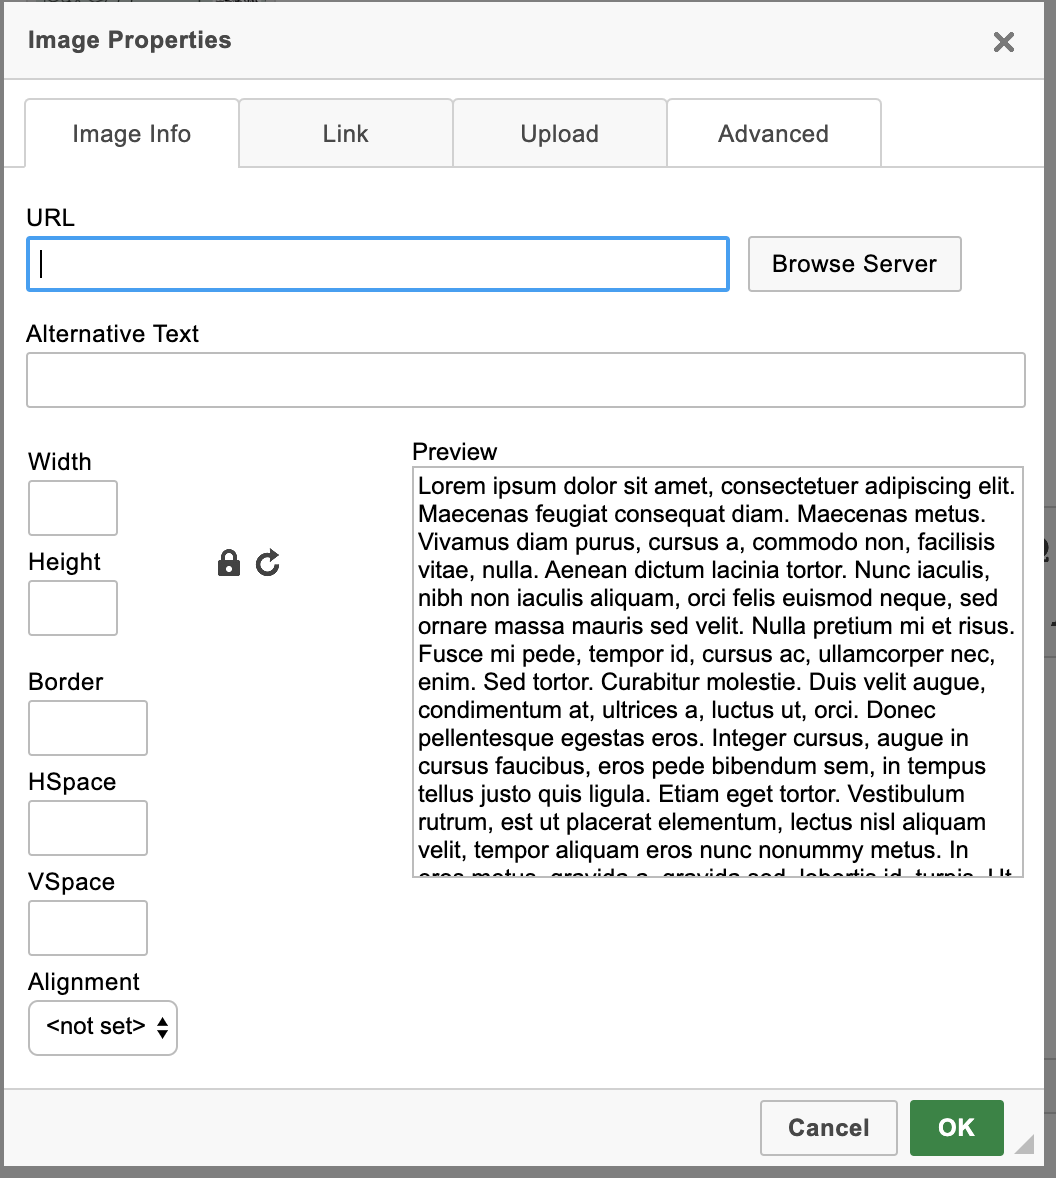Open the Alignment dropdown

pos(102,1027)
